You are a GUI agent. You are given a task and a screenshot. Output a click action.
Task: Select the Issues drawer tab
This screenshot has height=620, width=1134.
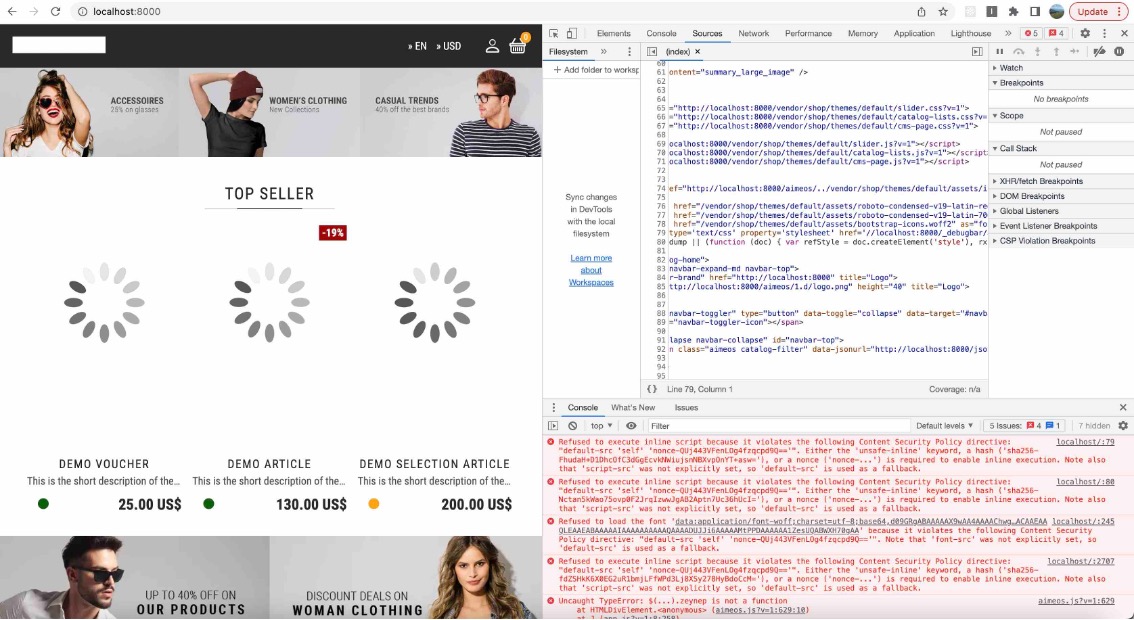click(686, 407)
